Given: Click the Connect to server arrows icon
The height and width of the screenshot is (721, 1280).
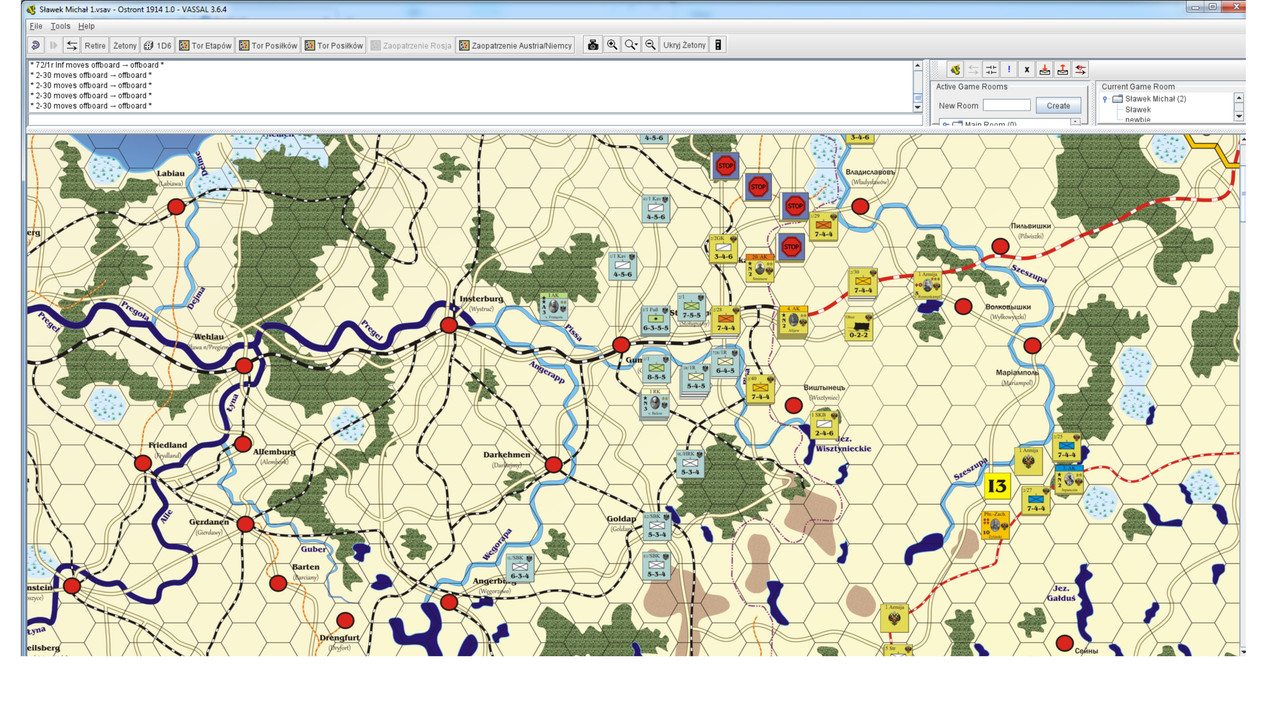Looking at the screenshot, I should [x=72, y=45].
